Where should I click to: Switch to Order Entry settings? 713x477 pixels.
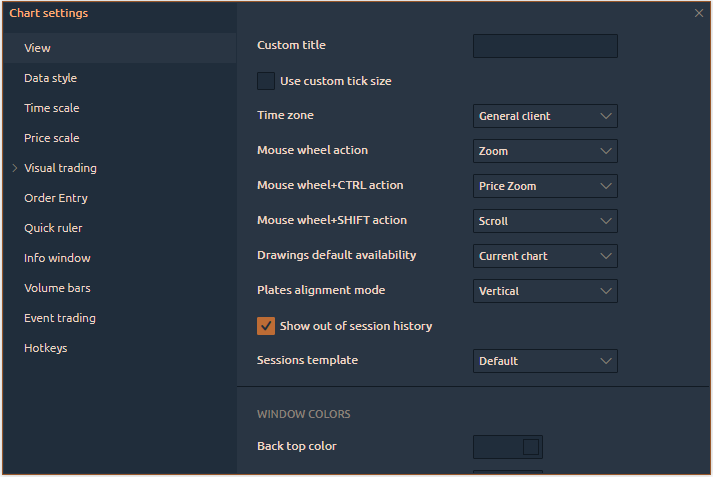(56, 198)
